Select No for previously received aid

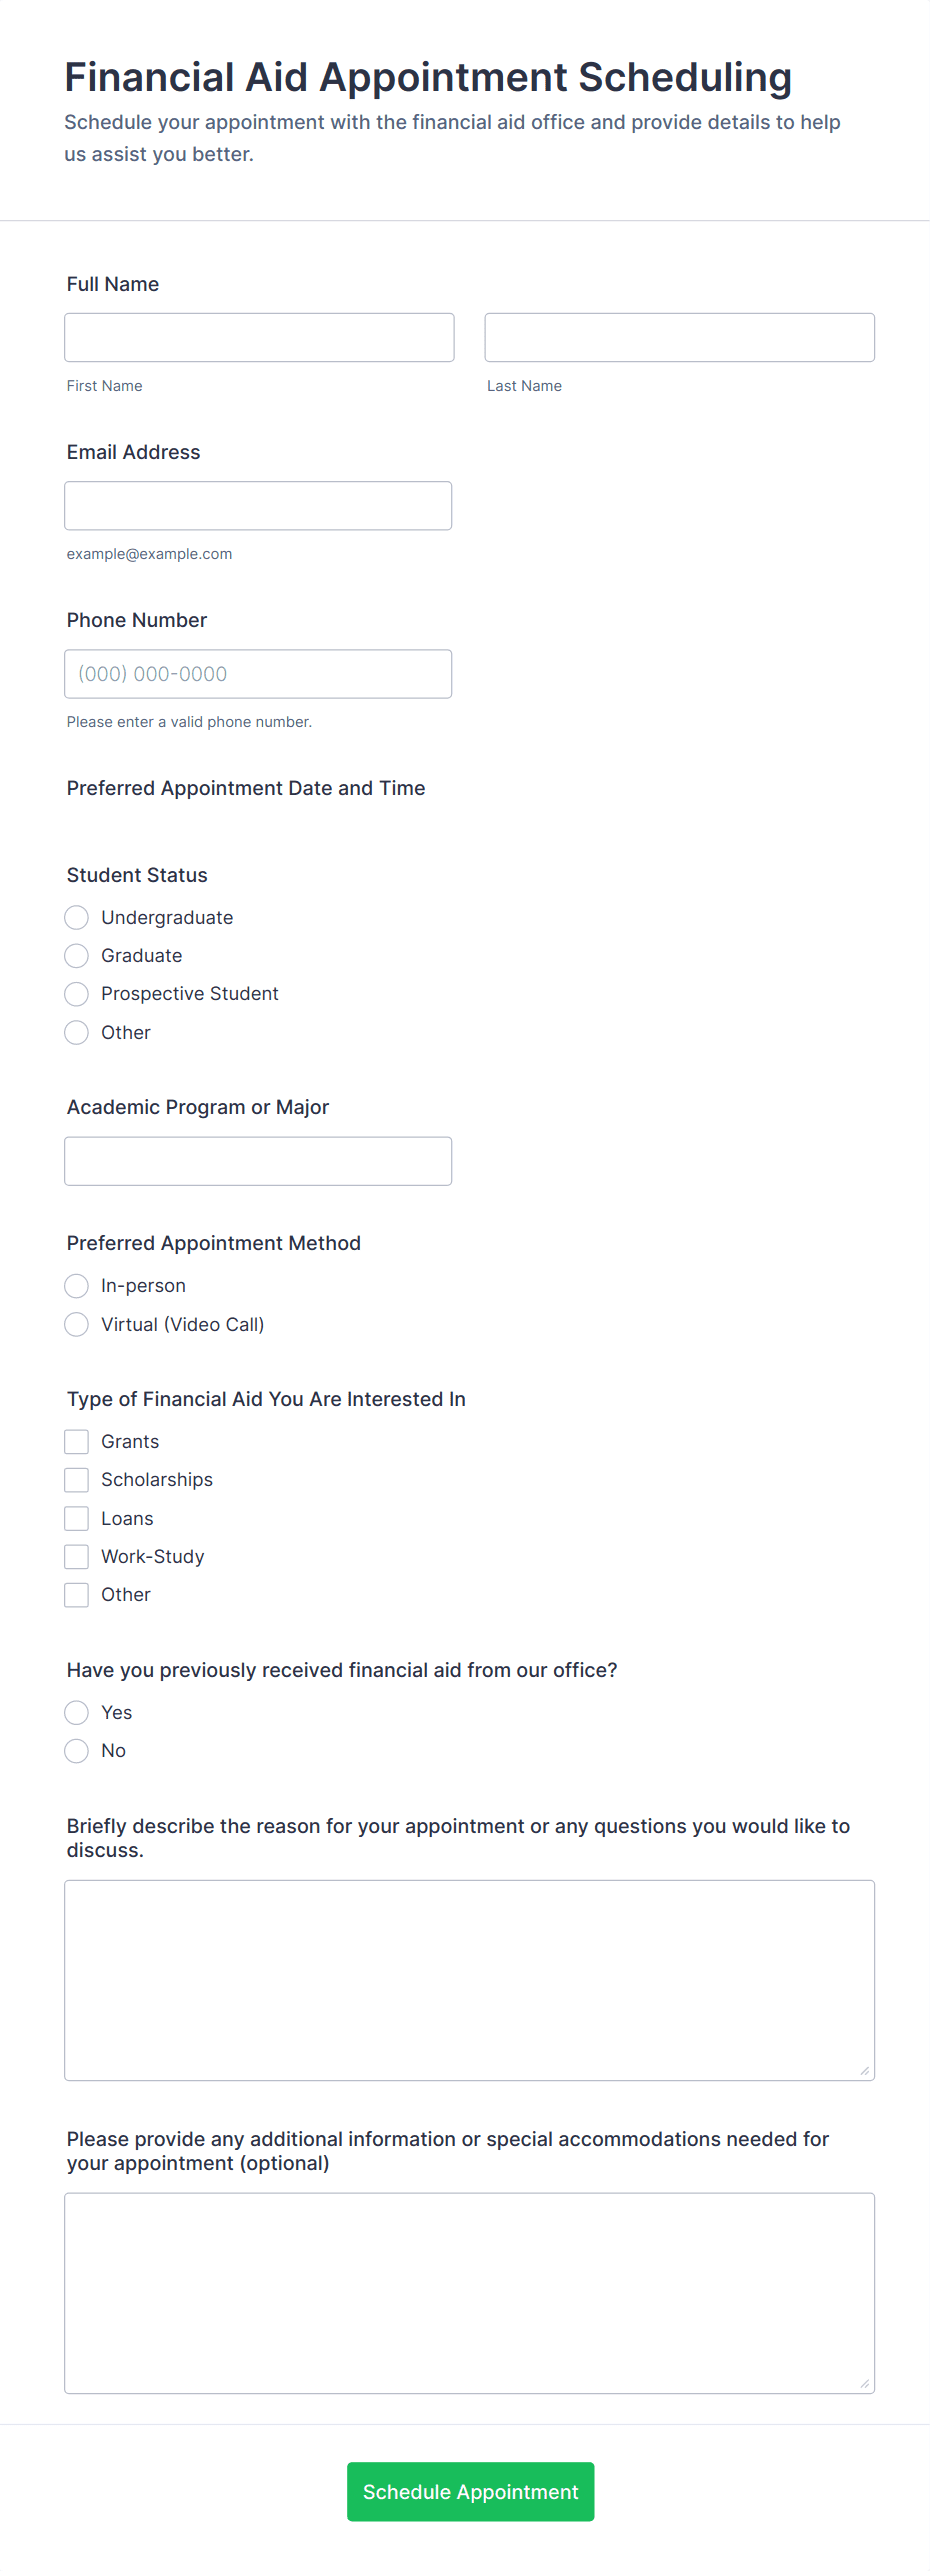(77, 1751)
